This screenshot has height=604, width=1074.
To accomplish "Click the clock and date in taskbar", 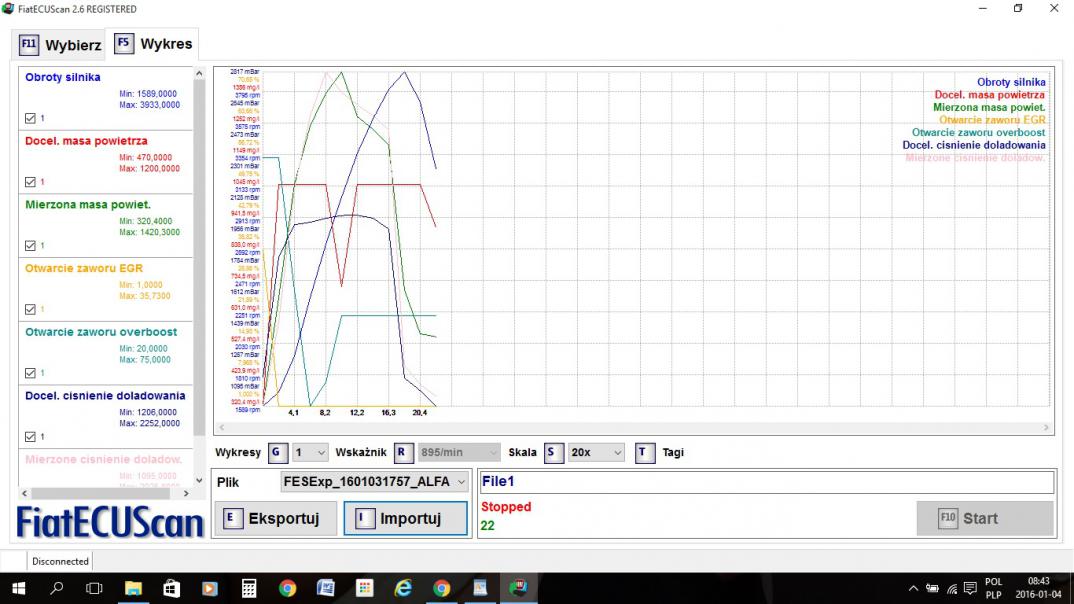I will [1038, 588].
